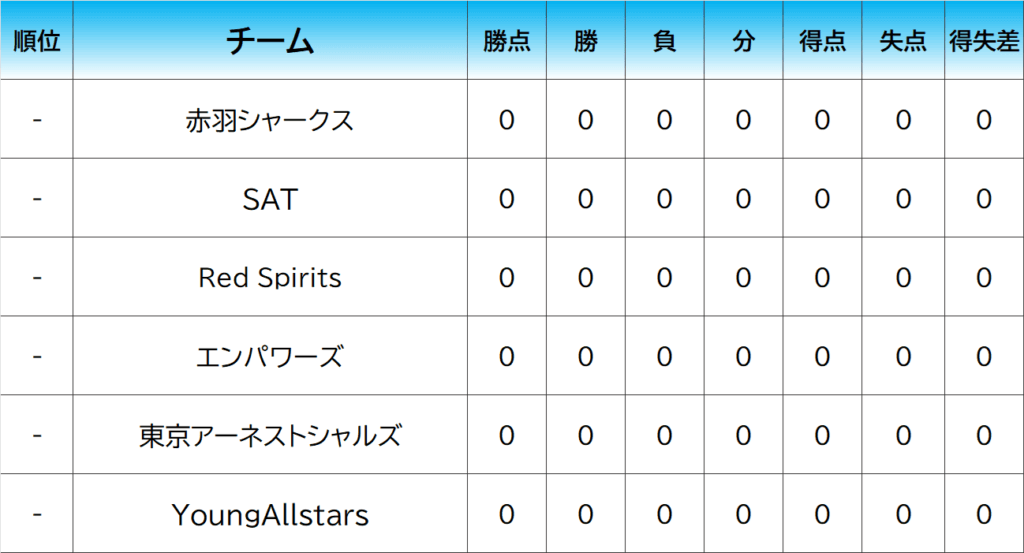Click 勝点 value for 赤羽シャークス
Screen dimensions: 1024x553
pos(507,120)
